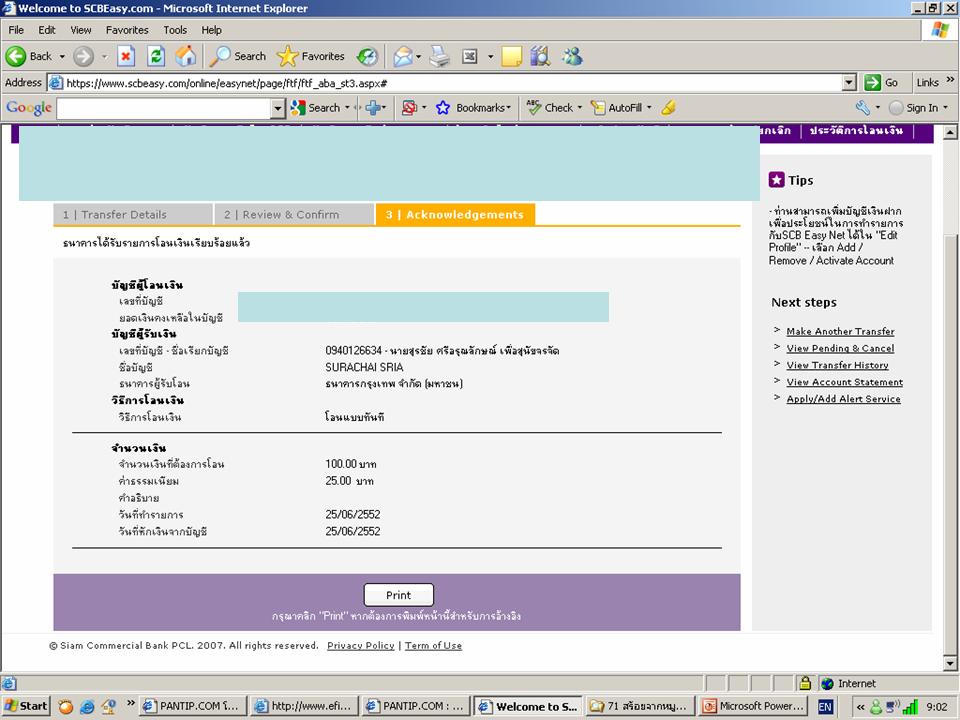Viewport: 960px width, 720px height.
Task: Open the Bookmarks star in the Google toolbar
Action: [x=443, y=108]
